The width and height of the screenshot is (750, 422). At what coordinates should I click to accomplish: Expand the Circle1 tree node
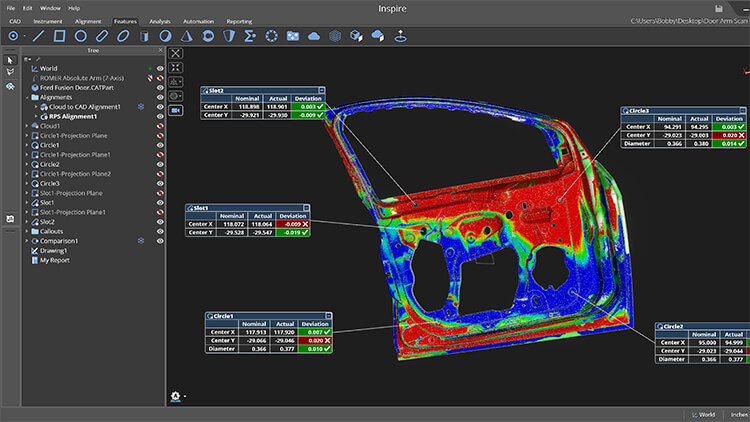tap(27, 145)
